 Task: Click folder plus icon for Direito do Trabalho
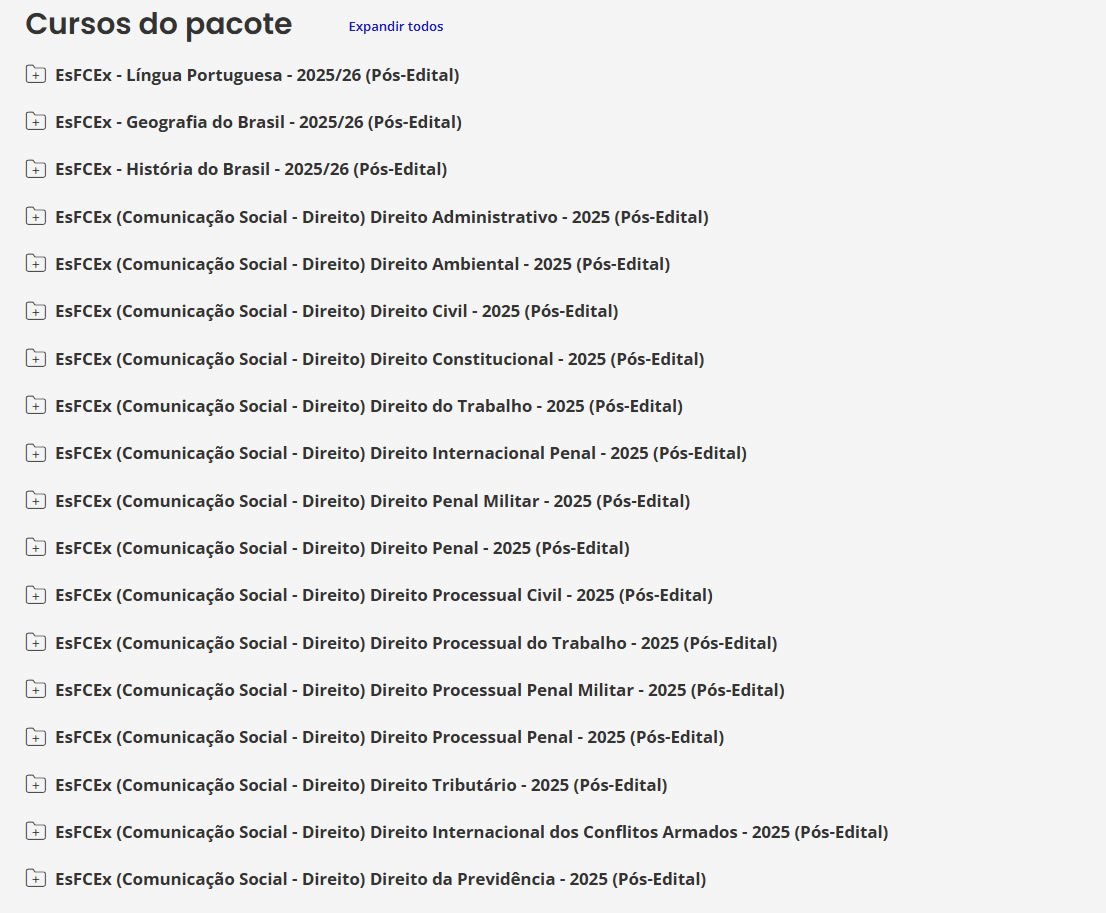coord(36,406)
